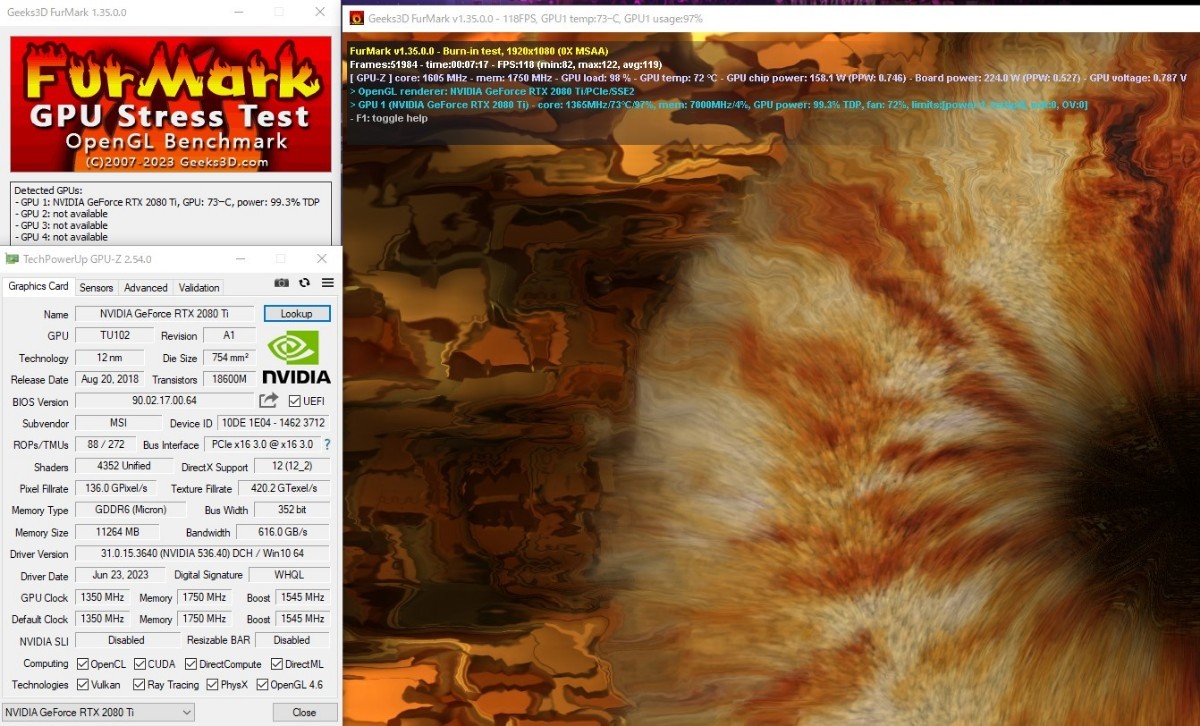Click the Frames and FPS line in FurMark overlay

click(506, 64)
